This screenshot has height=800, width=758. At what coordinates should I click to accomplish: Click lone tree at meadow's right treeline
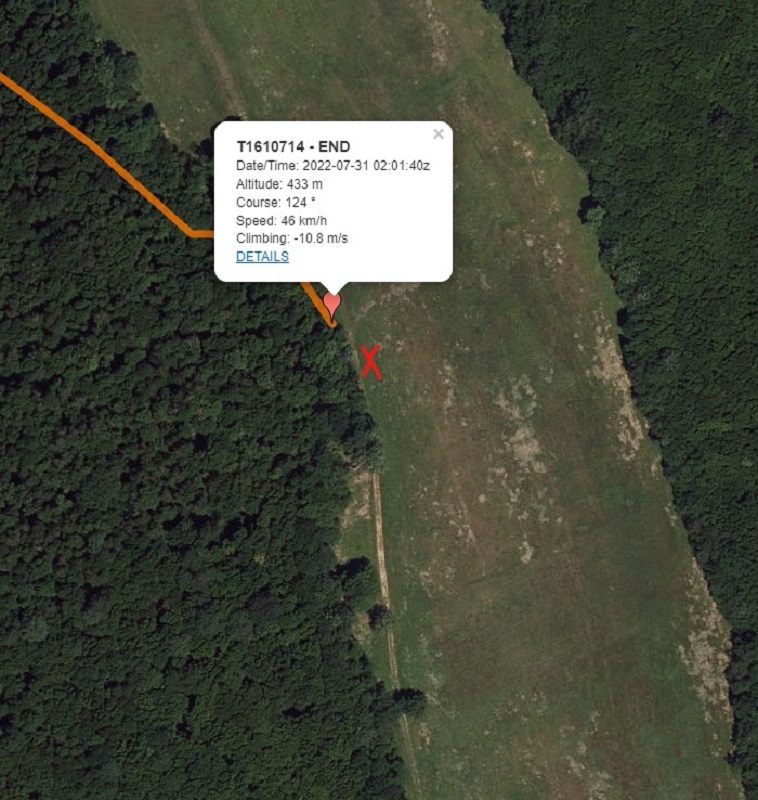point(591,211)
